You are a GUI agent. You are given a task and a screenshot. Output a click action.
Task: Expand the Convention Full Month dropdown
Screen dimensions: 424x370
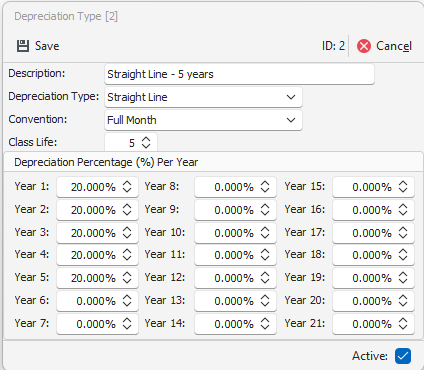pos(203,120)
